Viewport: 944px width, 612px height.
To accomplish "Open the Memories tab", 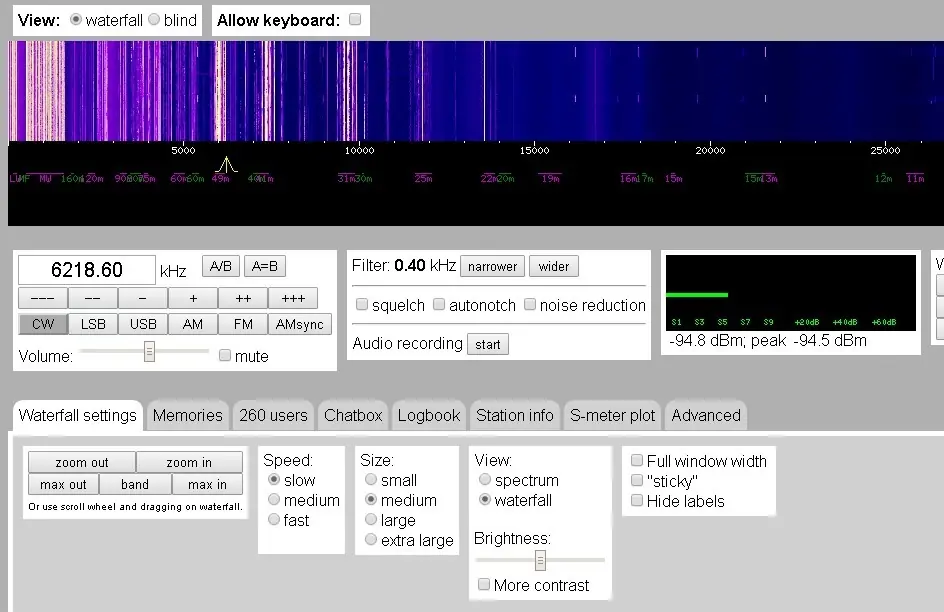I will click(x=187, y=415).
